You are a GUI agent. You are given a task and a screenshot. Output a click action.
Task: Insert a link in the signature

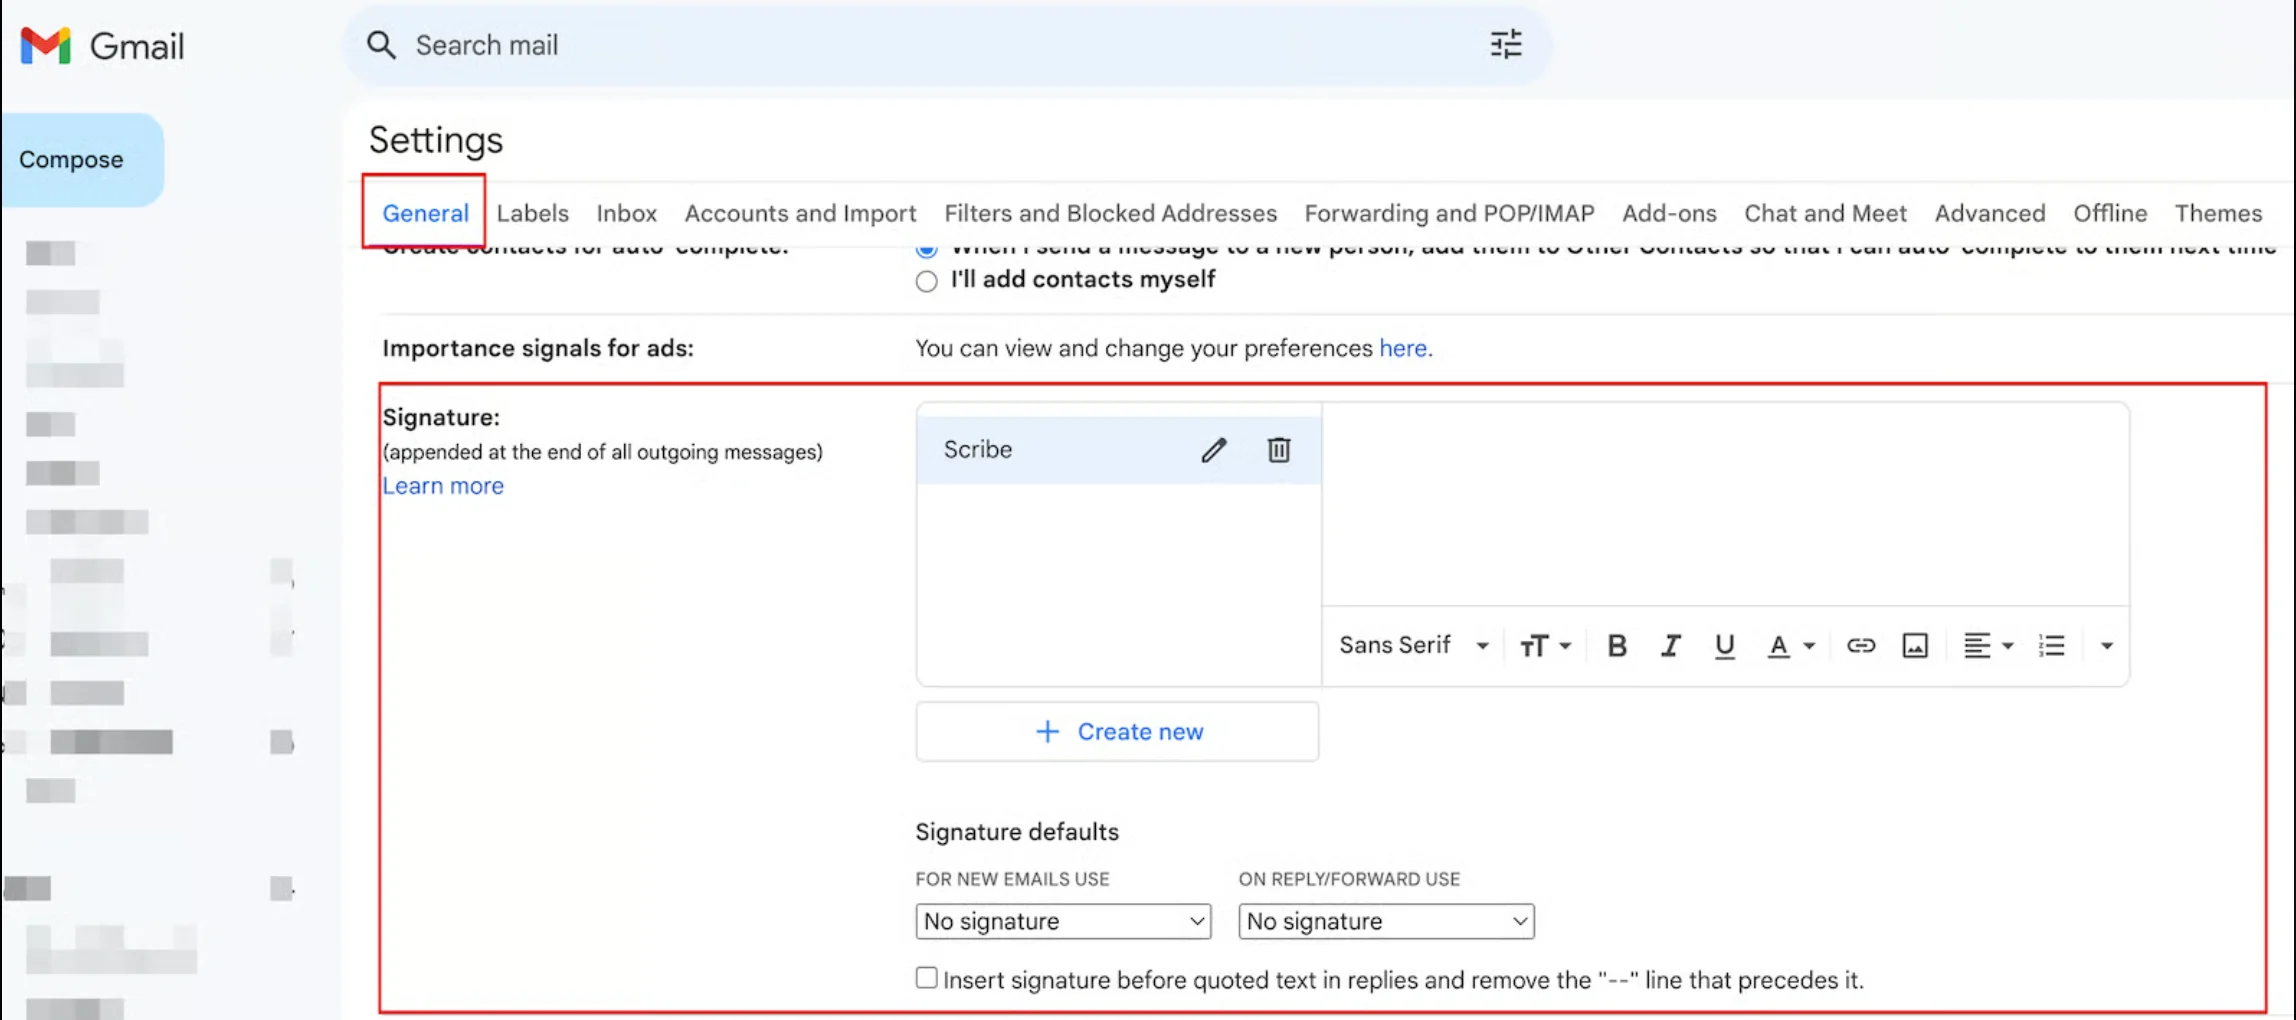tap(1861, 646)
